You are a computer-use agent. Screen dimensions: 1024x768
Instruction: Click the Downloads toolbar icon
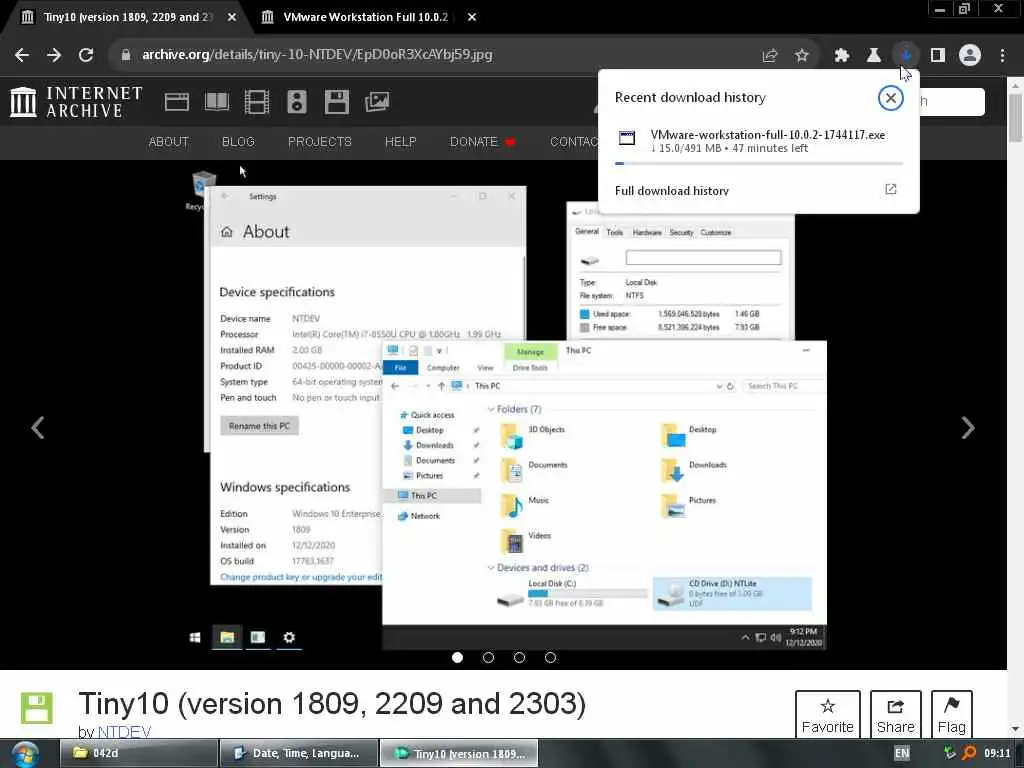pos(906,56)
